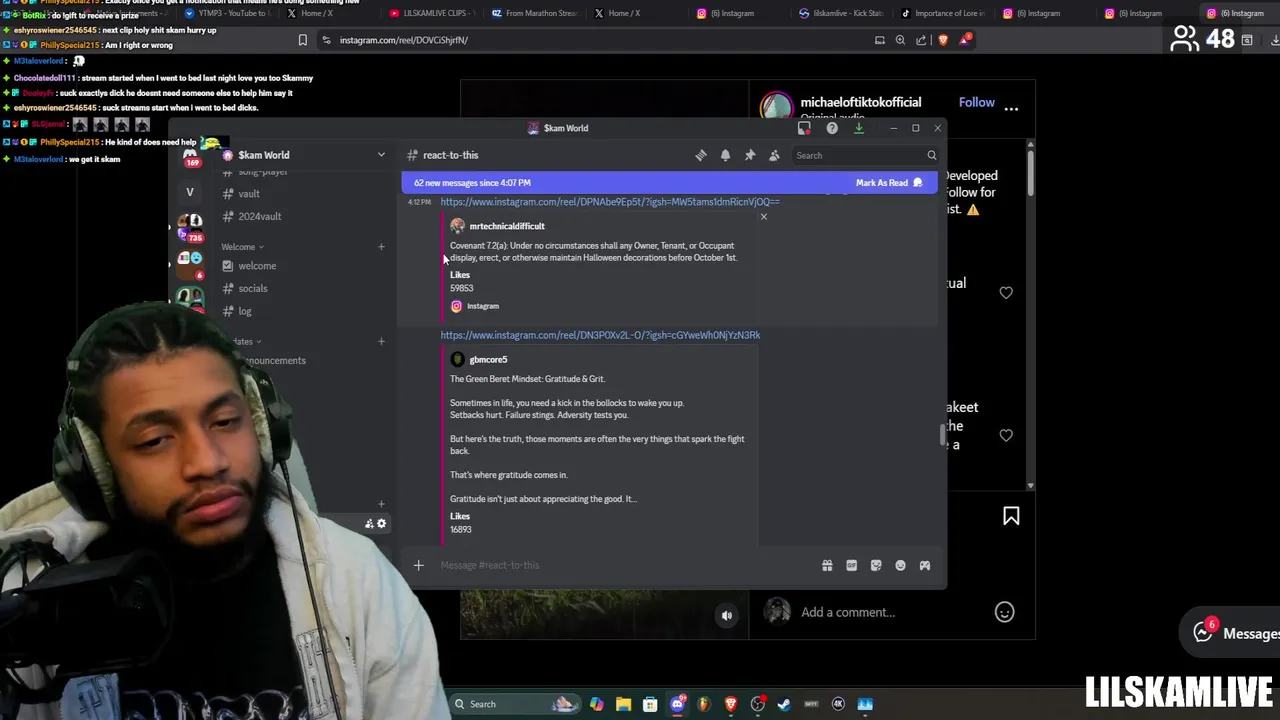The width and height of the screenshot is (1280, 720).
Task: Open the sticker picker
Action: pos(876,565)
